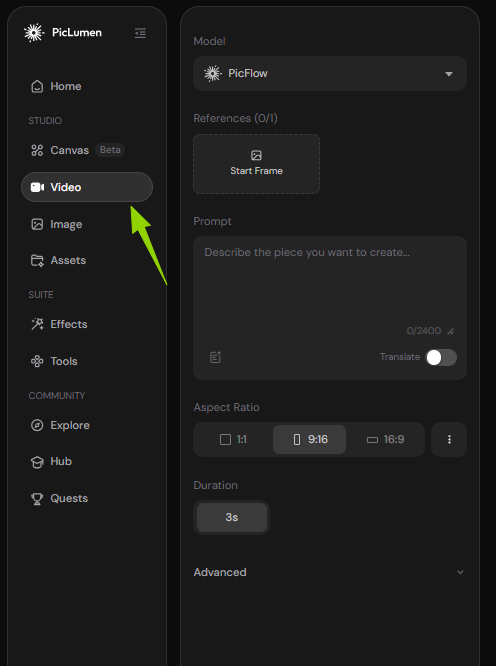Select the 3s duration
The image size is (496, 666).
pyautogui.click(x=232, y=517)
